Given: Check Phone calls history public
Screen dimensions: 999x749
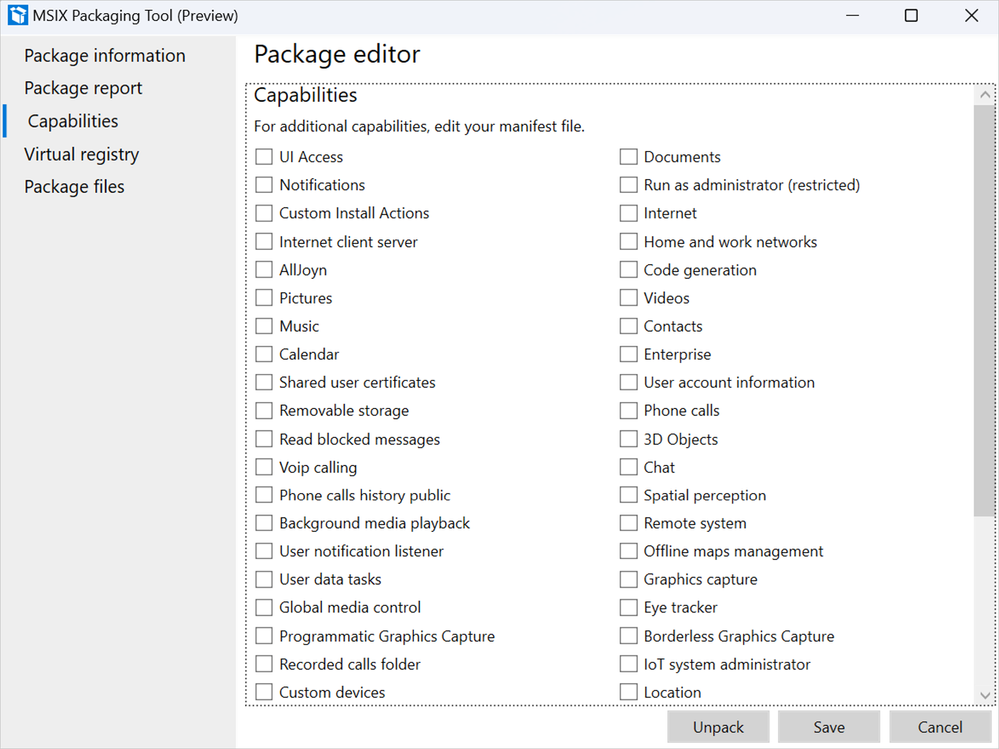Looking at the screenshot, I should 264,495.
